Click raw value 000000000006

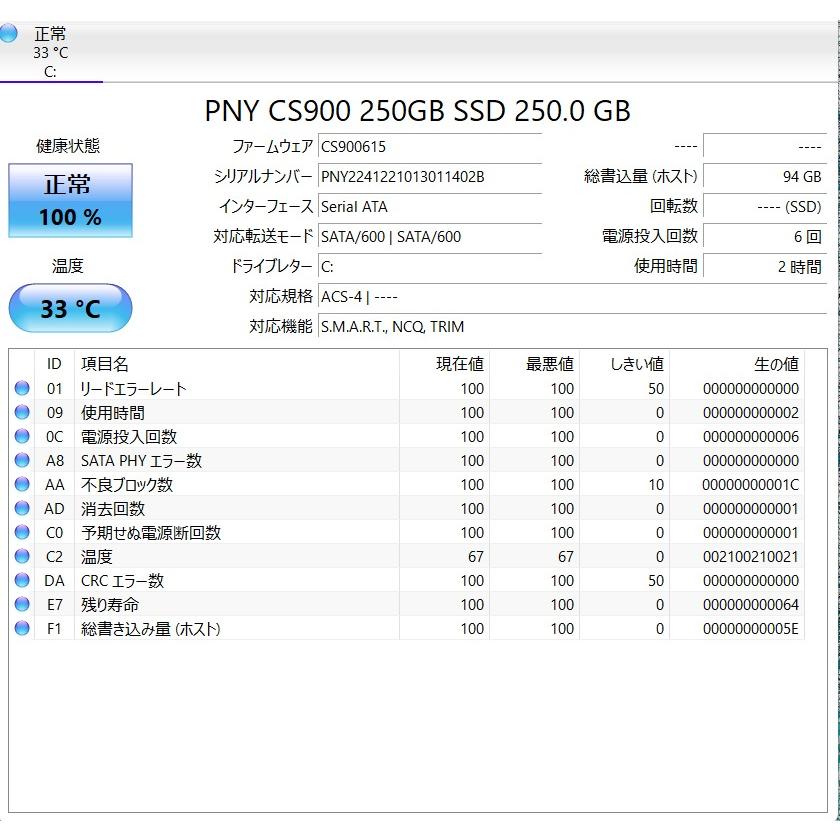click(x=751, y=437)
